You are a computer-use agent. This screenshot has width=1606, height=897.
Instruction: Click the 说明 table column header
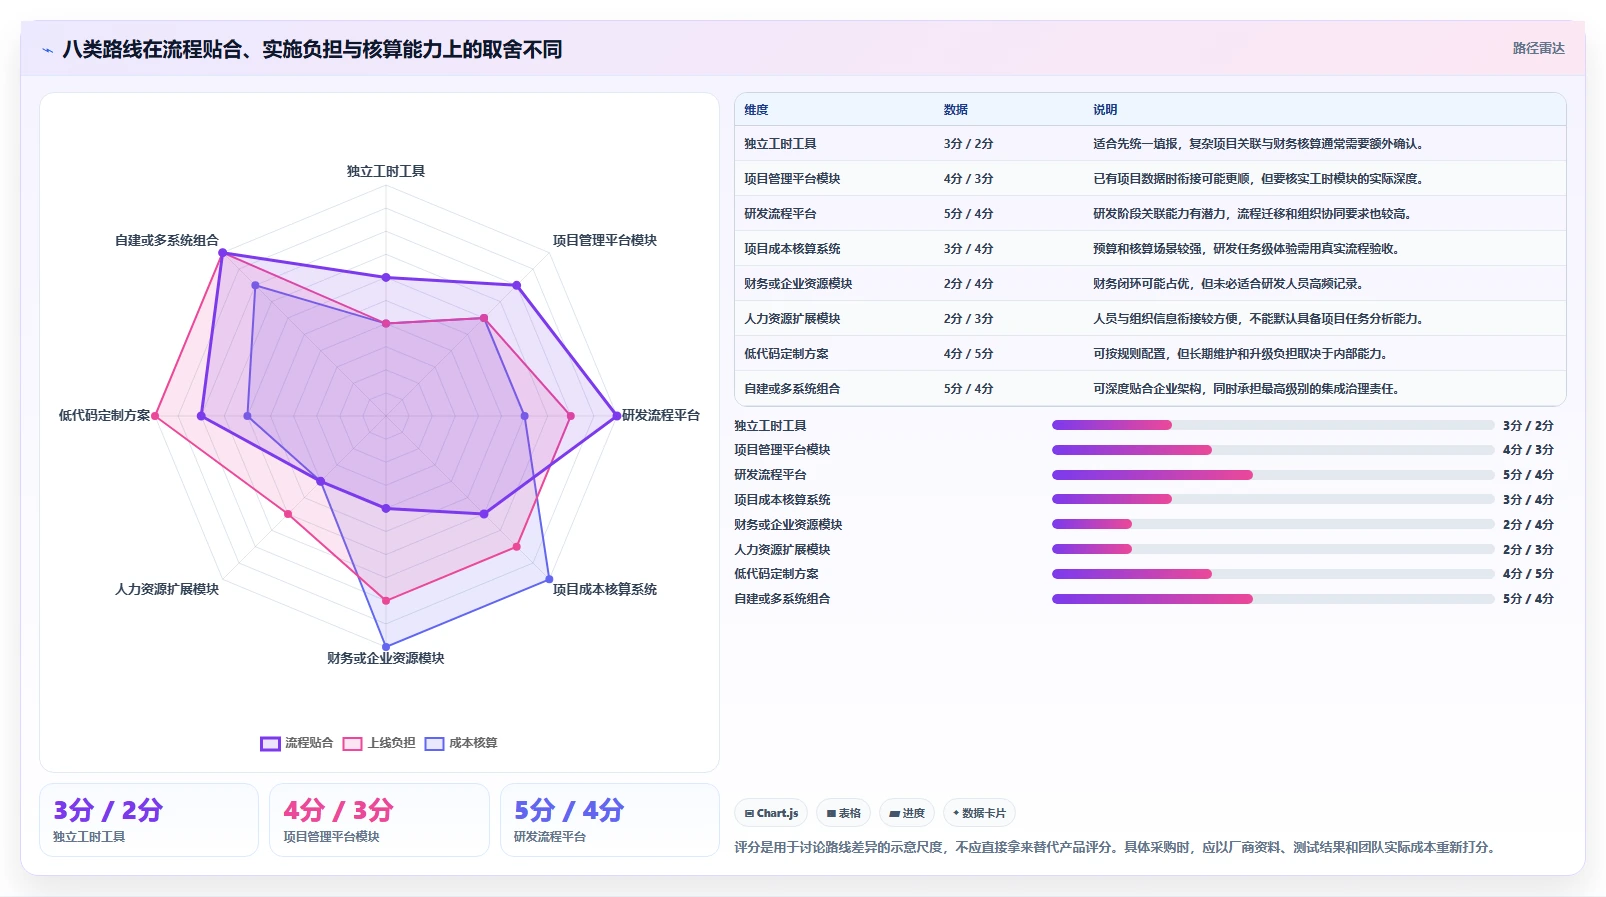(x=1105, y=110)
